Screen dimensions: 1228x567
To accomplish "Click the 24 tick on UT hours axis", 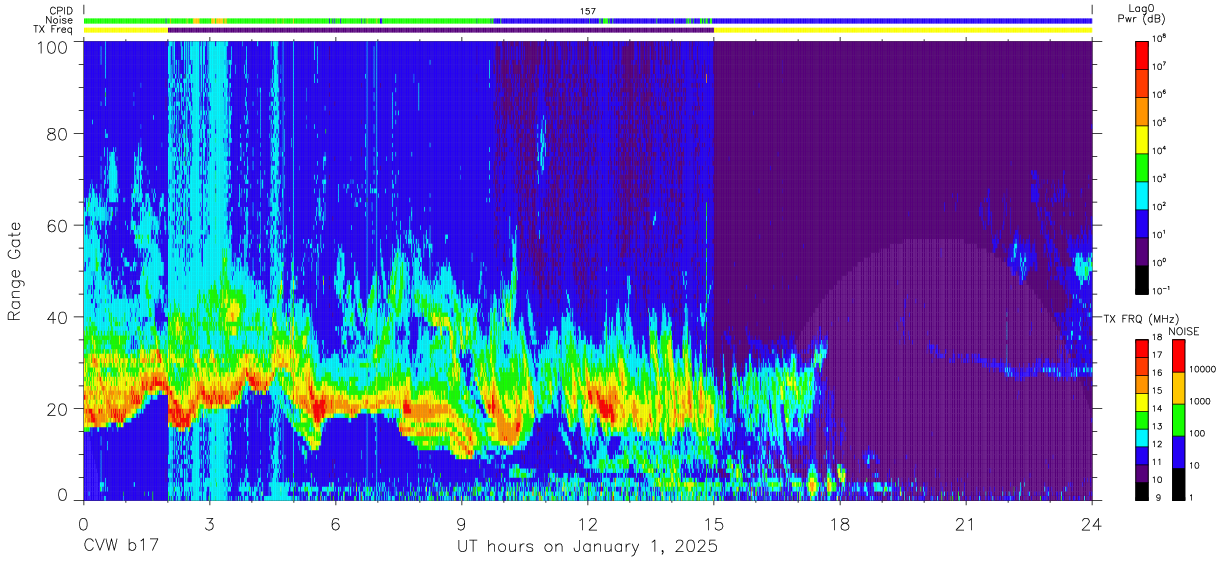I will pyautogui.click(x=1091, y=523).
